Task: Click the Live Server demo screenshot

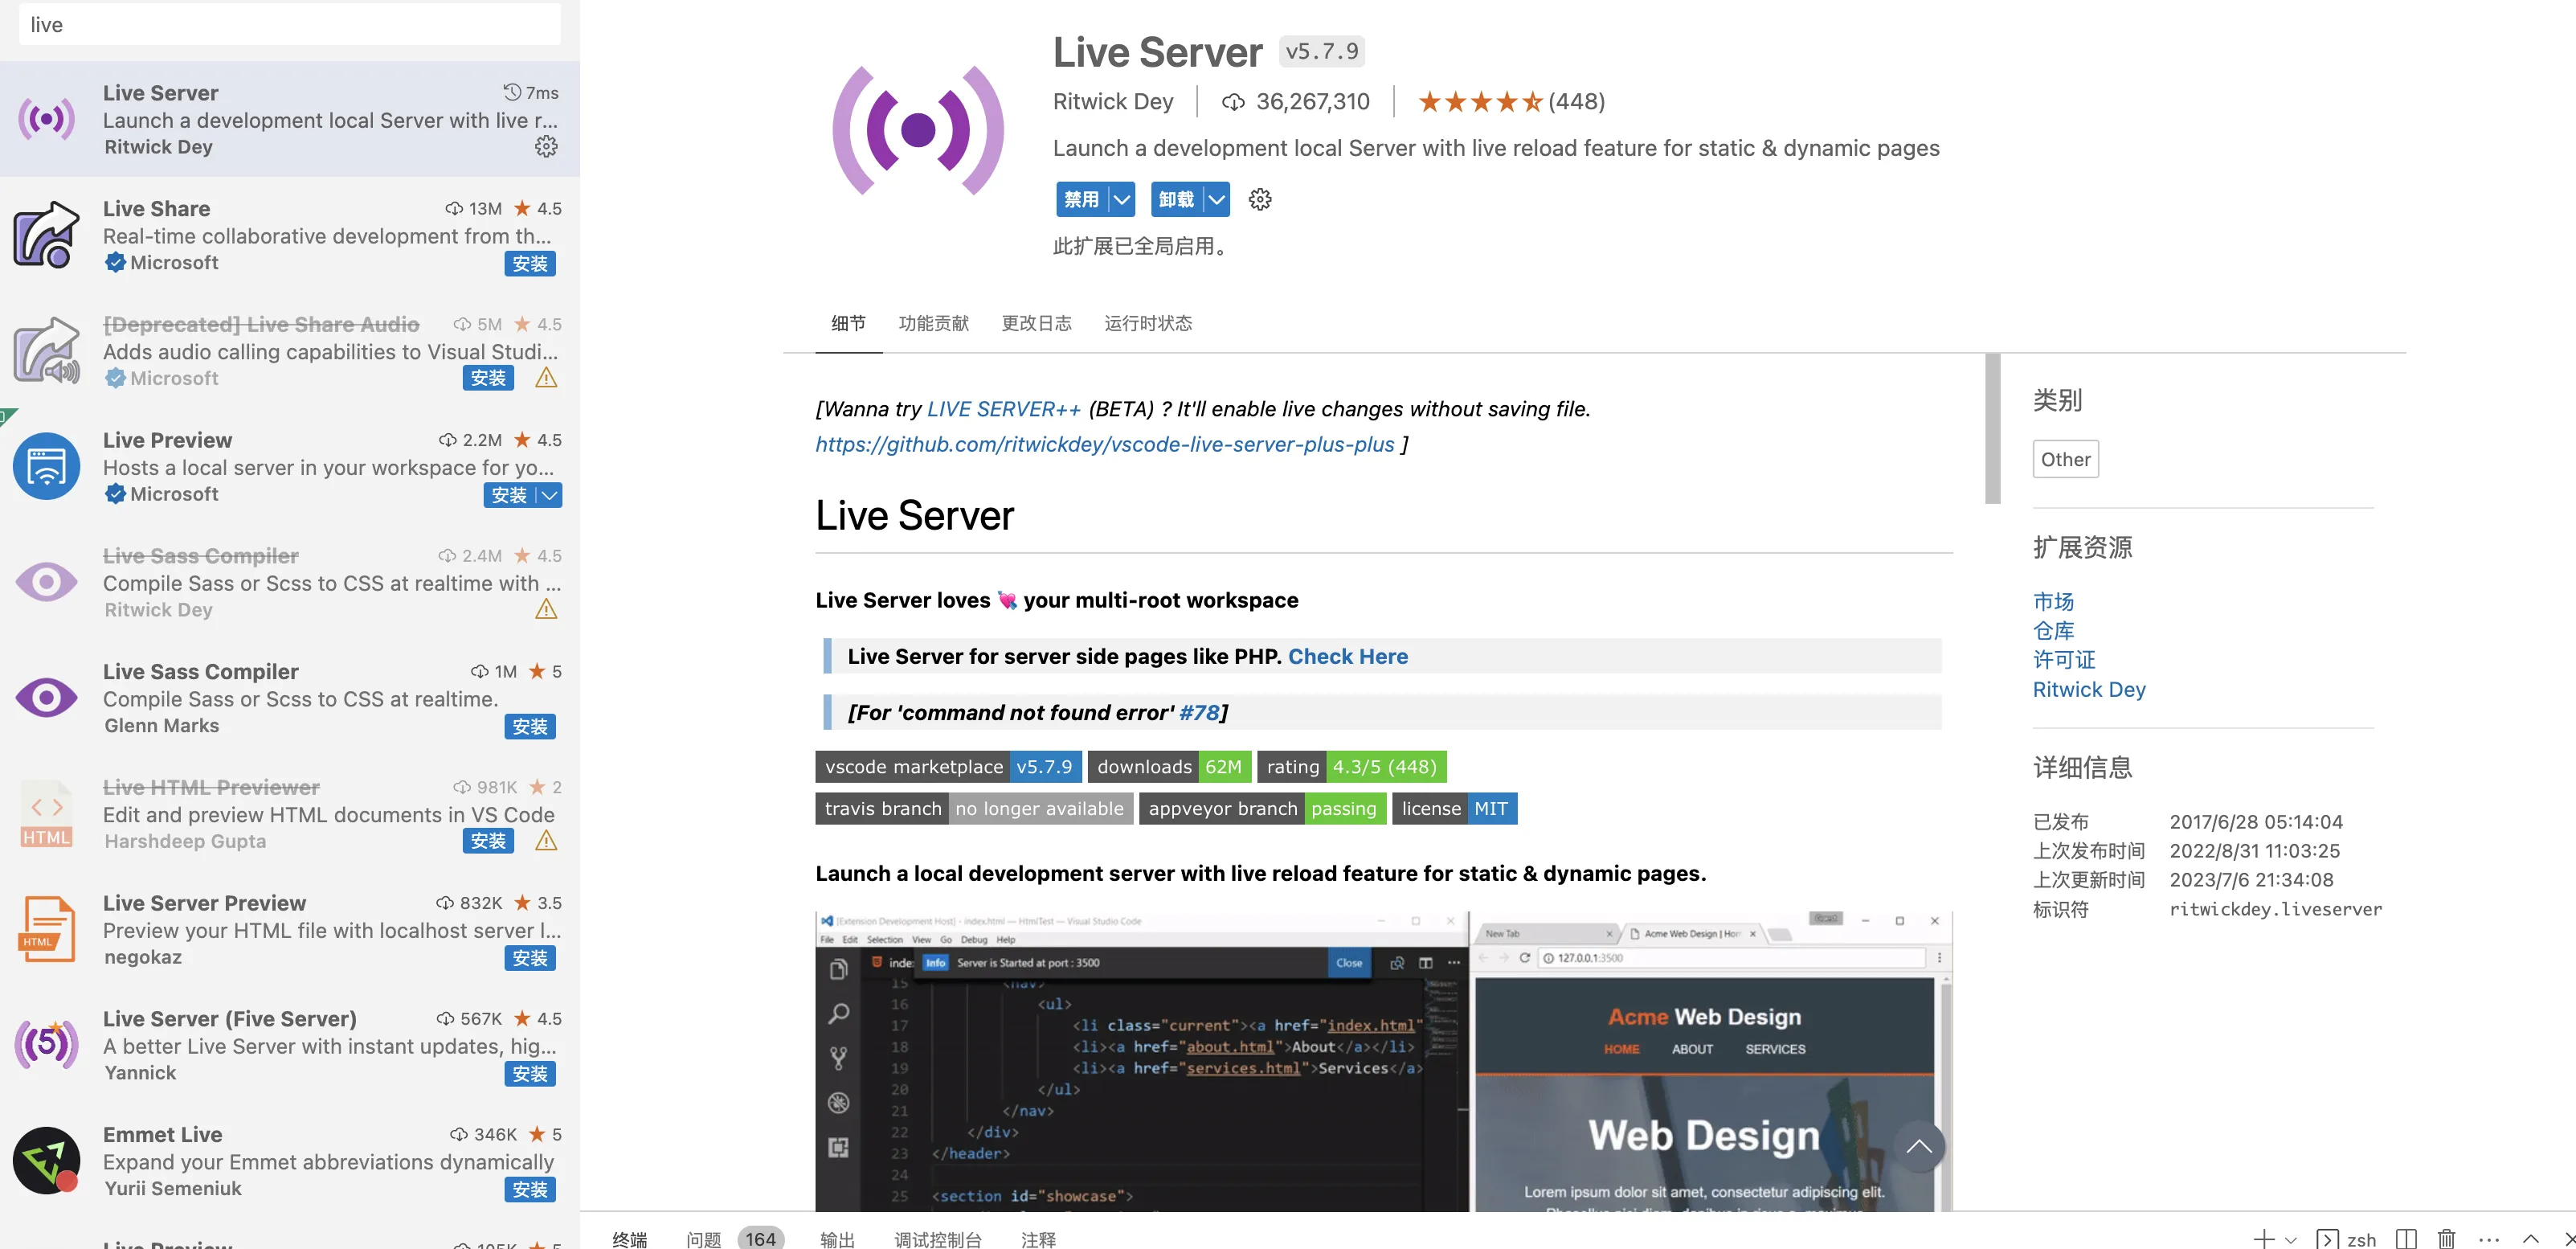Action: [1383, 1060]
